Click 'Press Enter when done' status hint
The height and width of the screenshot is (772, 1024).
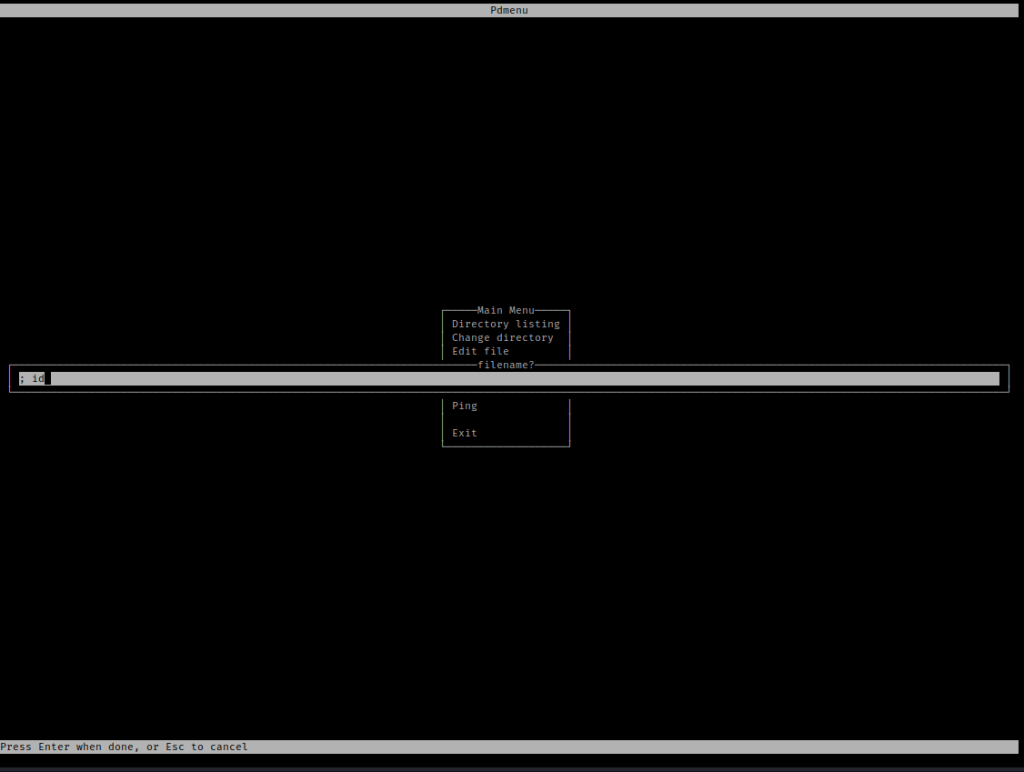click(68, 747)
